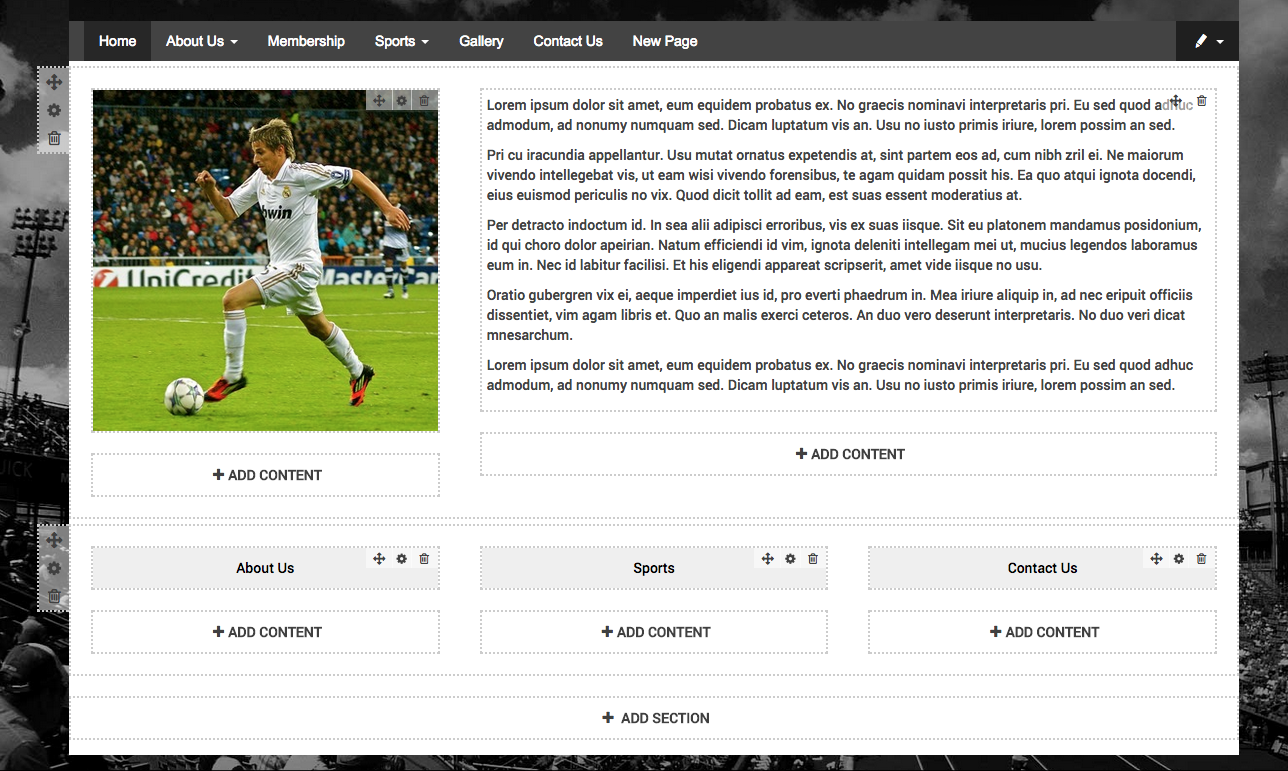The width and height of the screenshot is (1288, 771).
Task: Click the move handle of the second section
Action: 54,540
